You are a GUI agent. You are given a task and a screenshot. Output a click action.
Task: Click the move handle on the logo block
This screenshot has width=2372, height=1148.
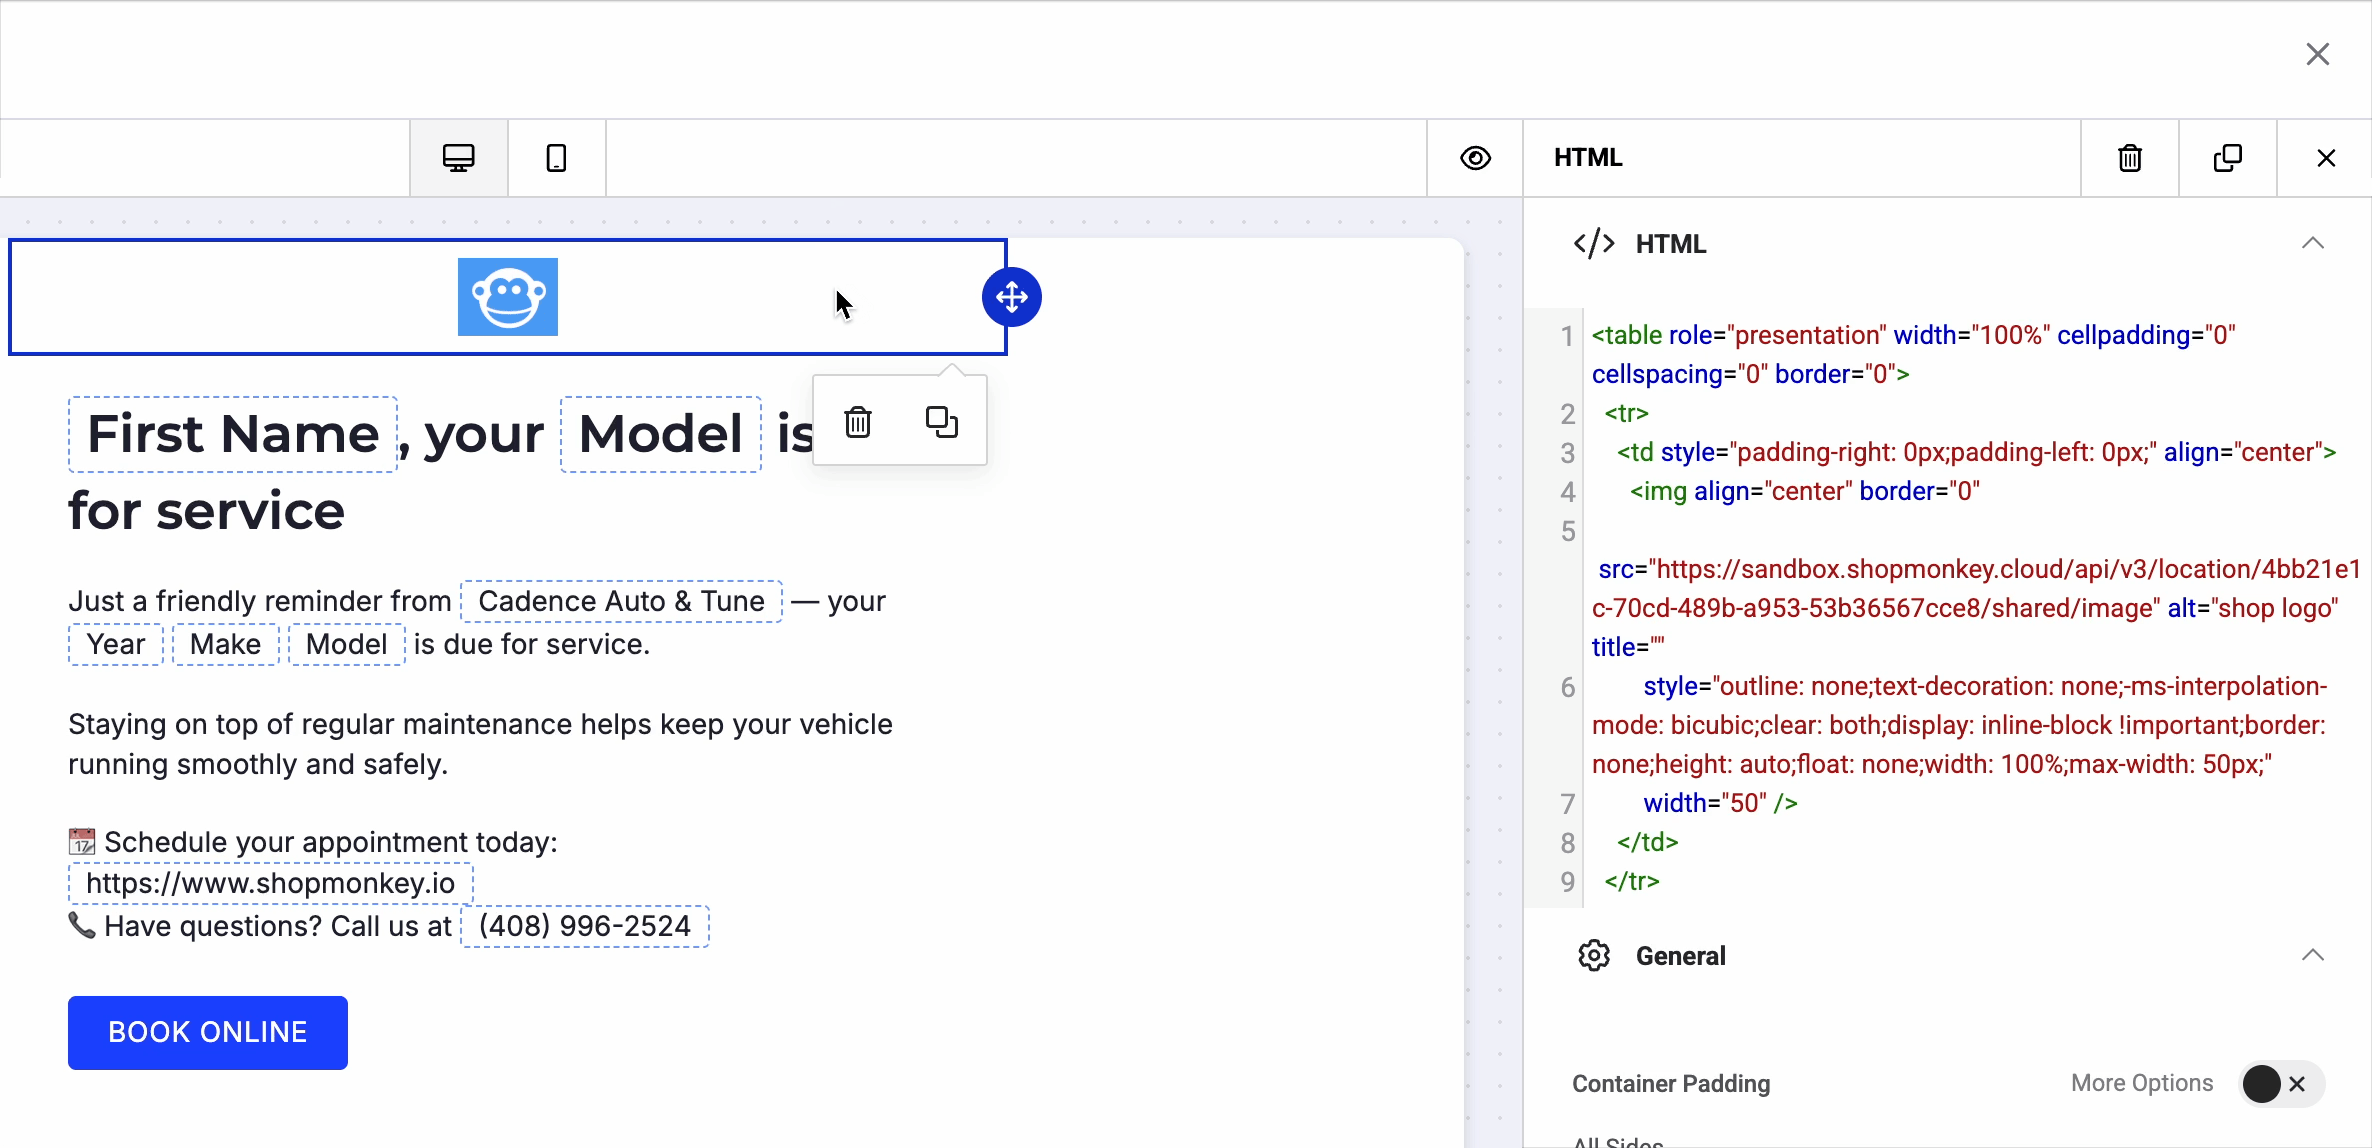(1012, 297)
